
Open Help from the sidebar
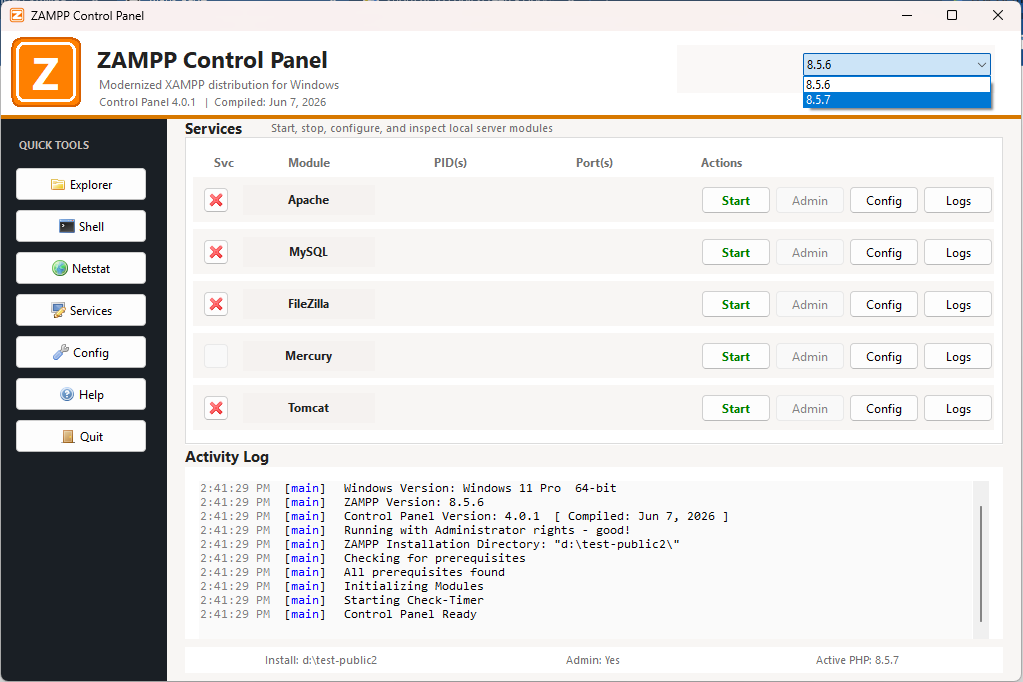click(x=81, y=394)
